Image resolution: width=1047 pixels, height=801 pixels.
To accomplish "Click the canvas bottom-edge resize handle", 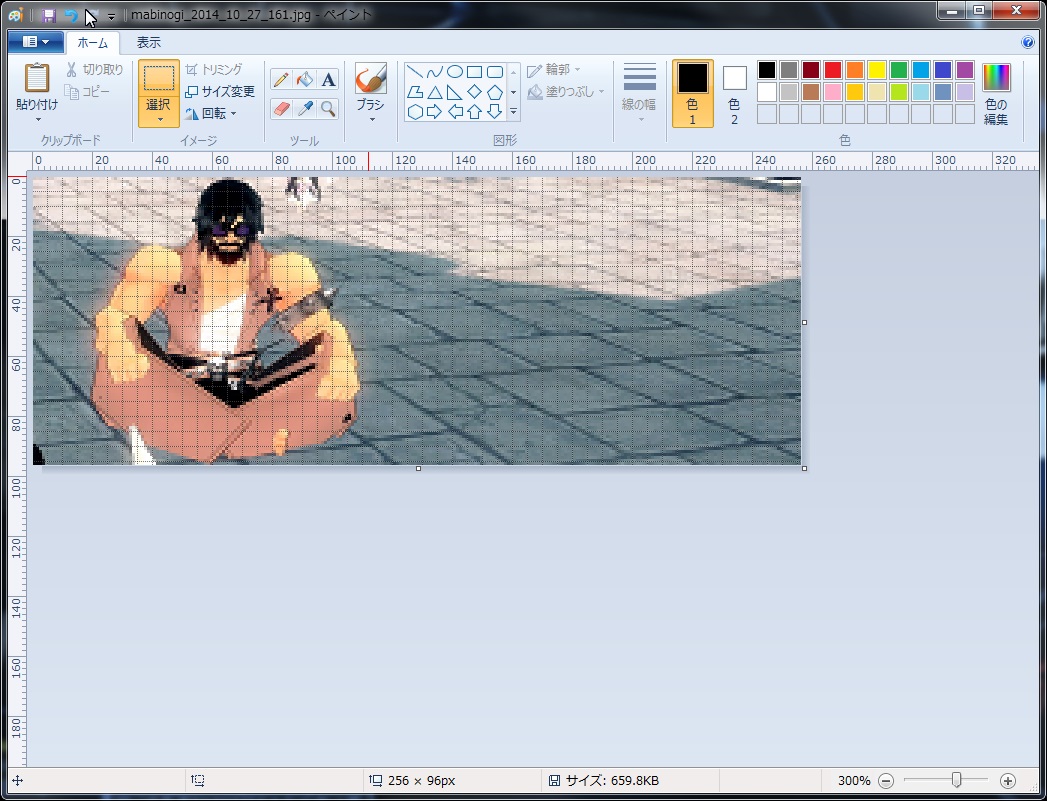I will click(419, 469).
